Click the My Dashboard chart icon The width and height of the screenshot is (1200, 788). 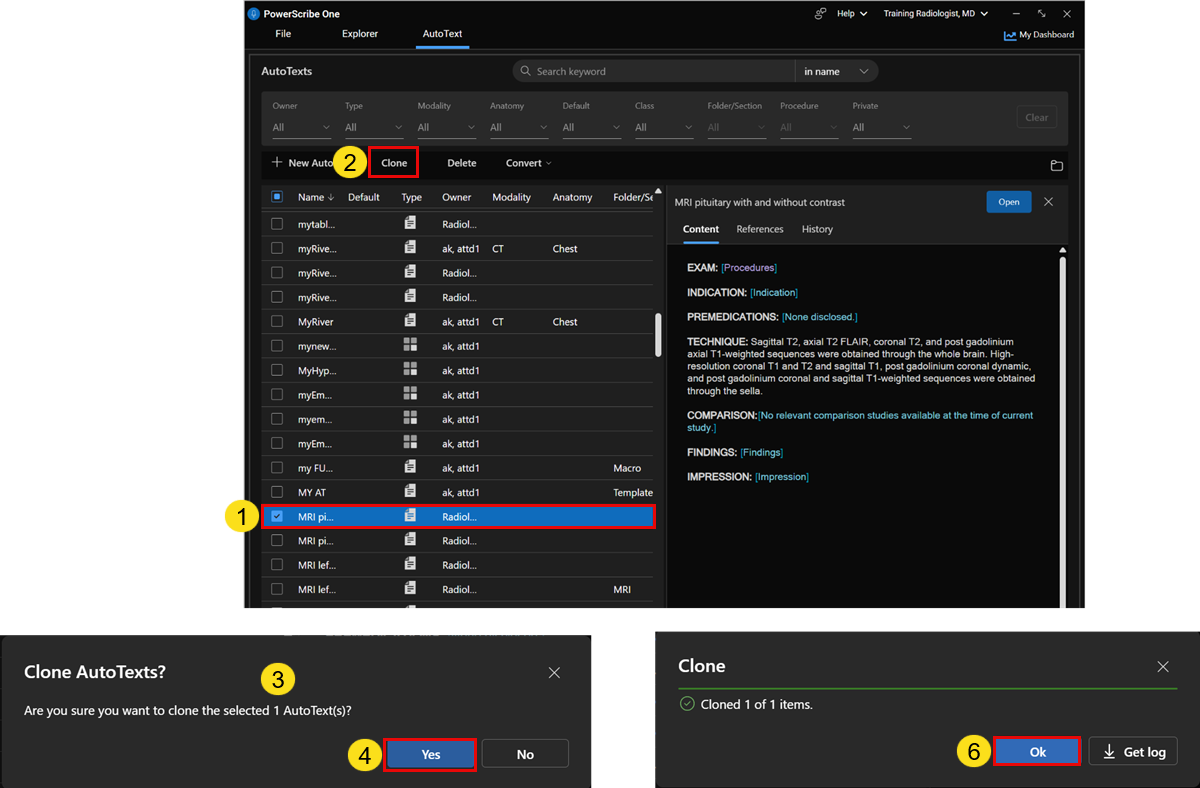(x=1010, y=35)
